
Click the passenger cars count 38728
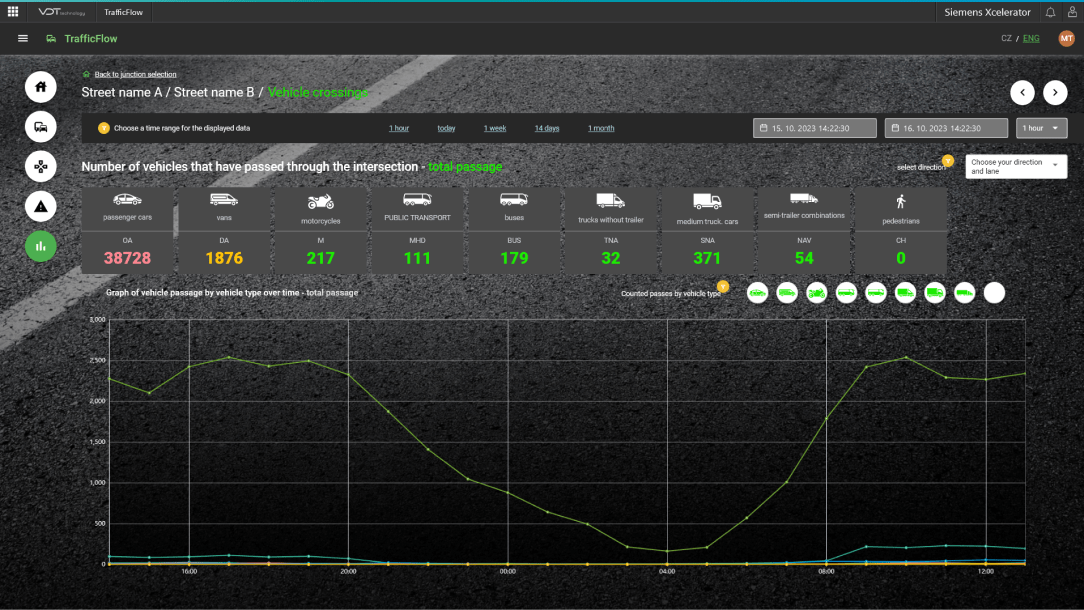point(127,258)
